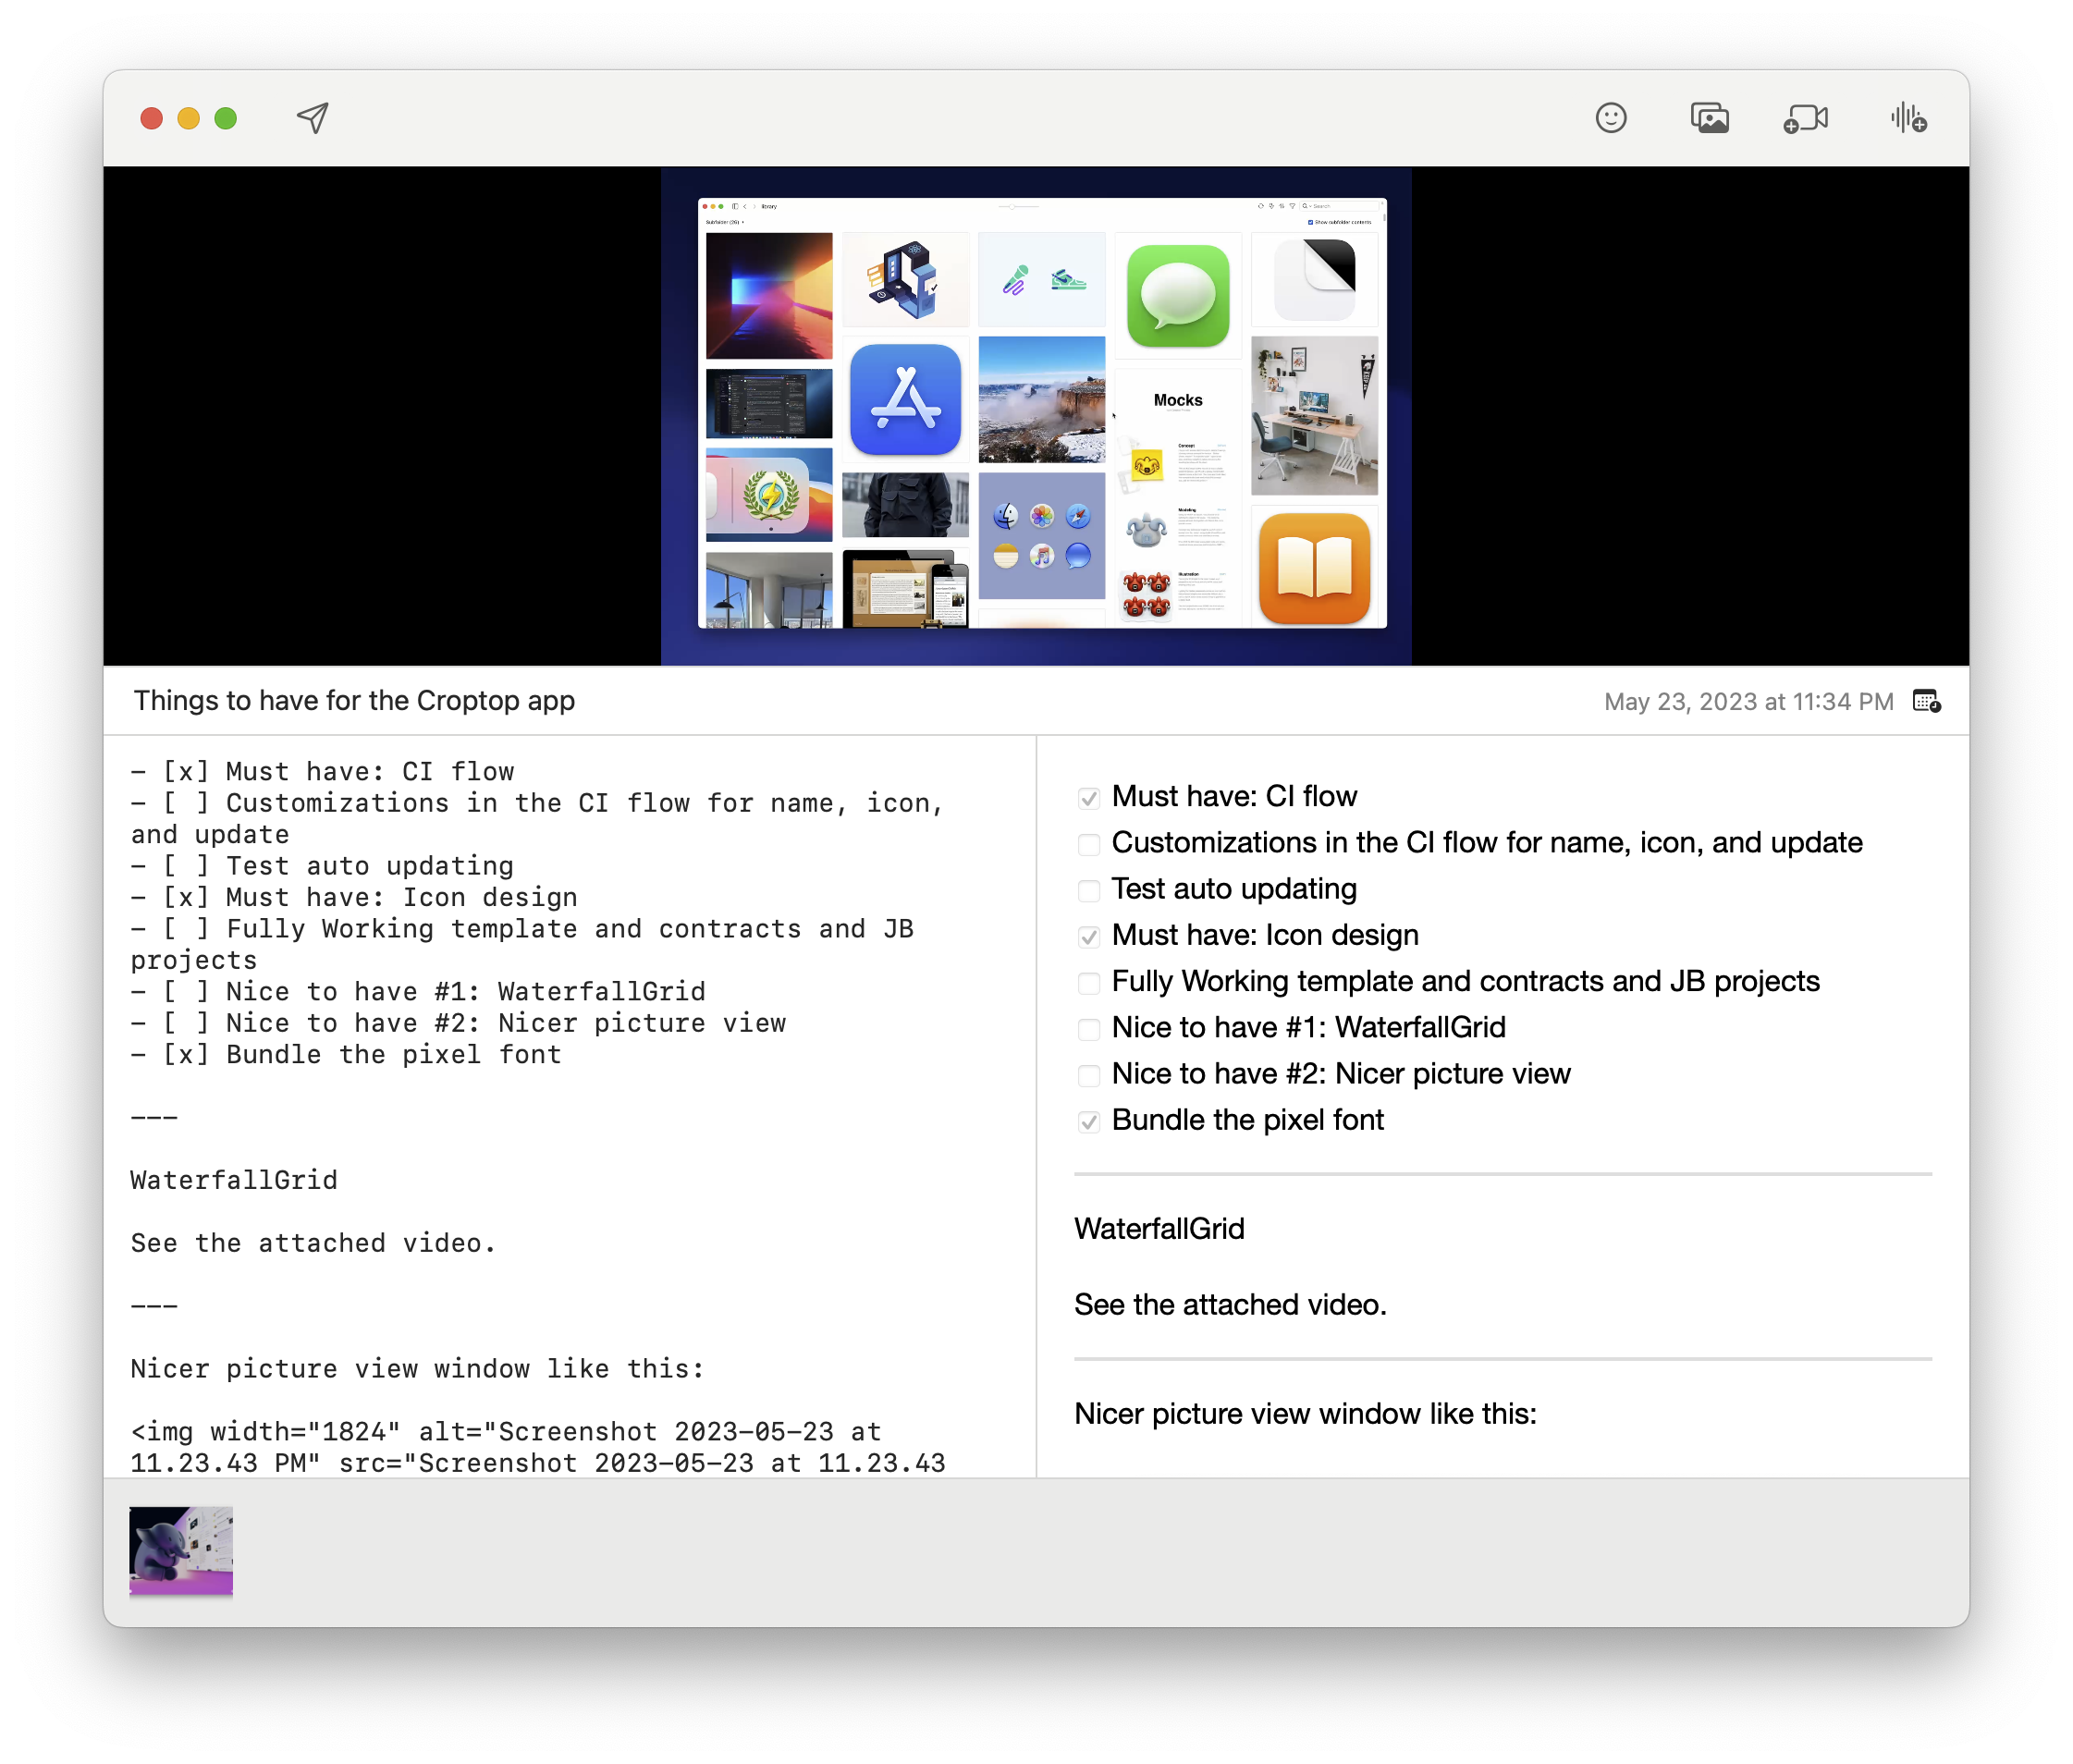Check 'Fully Working template and contracts' checkbox
This screenshot has width=2073, height=1764.
1089,982
